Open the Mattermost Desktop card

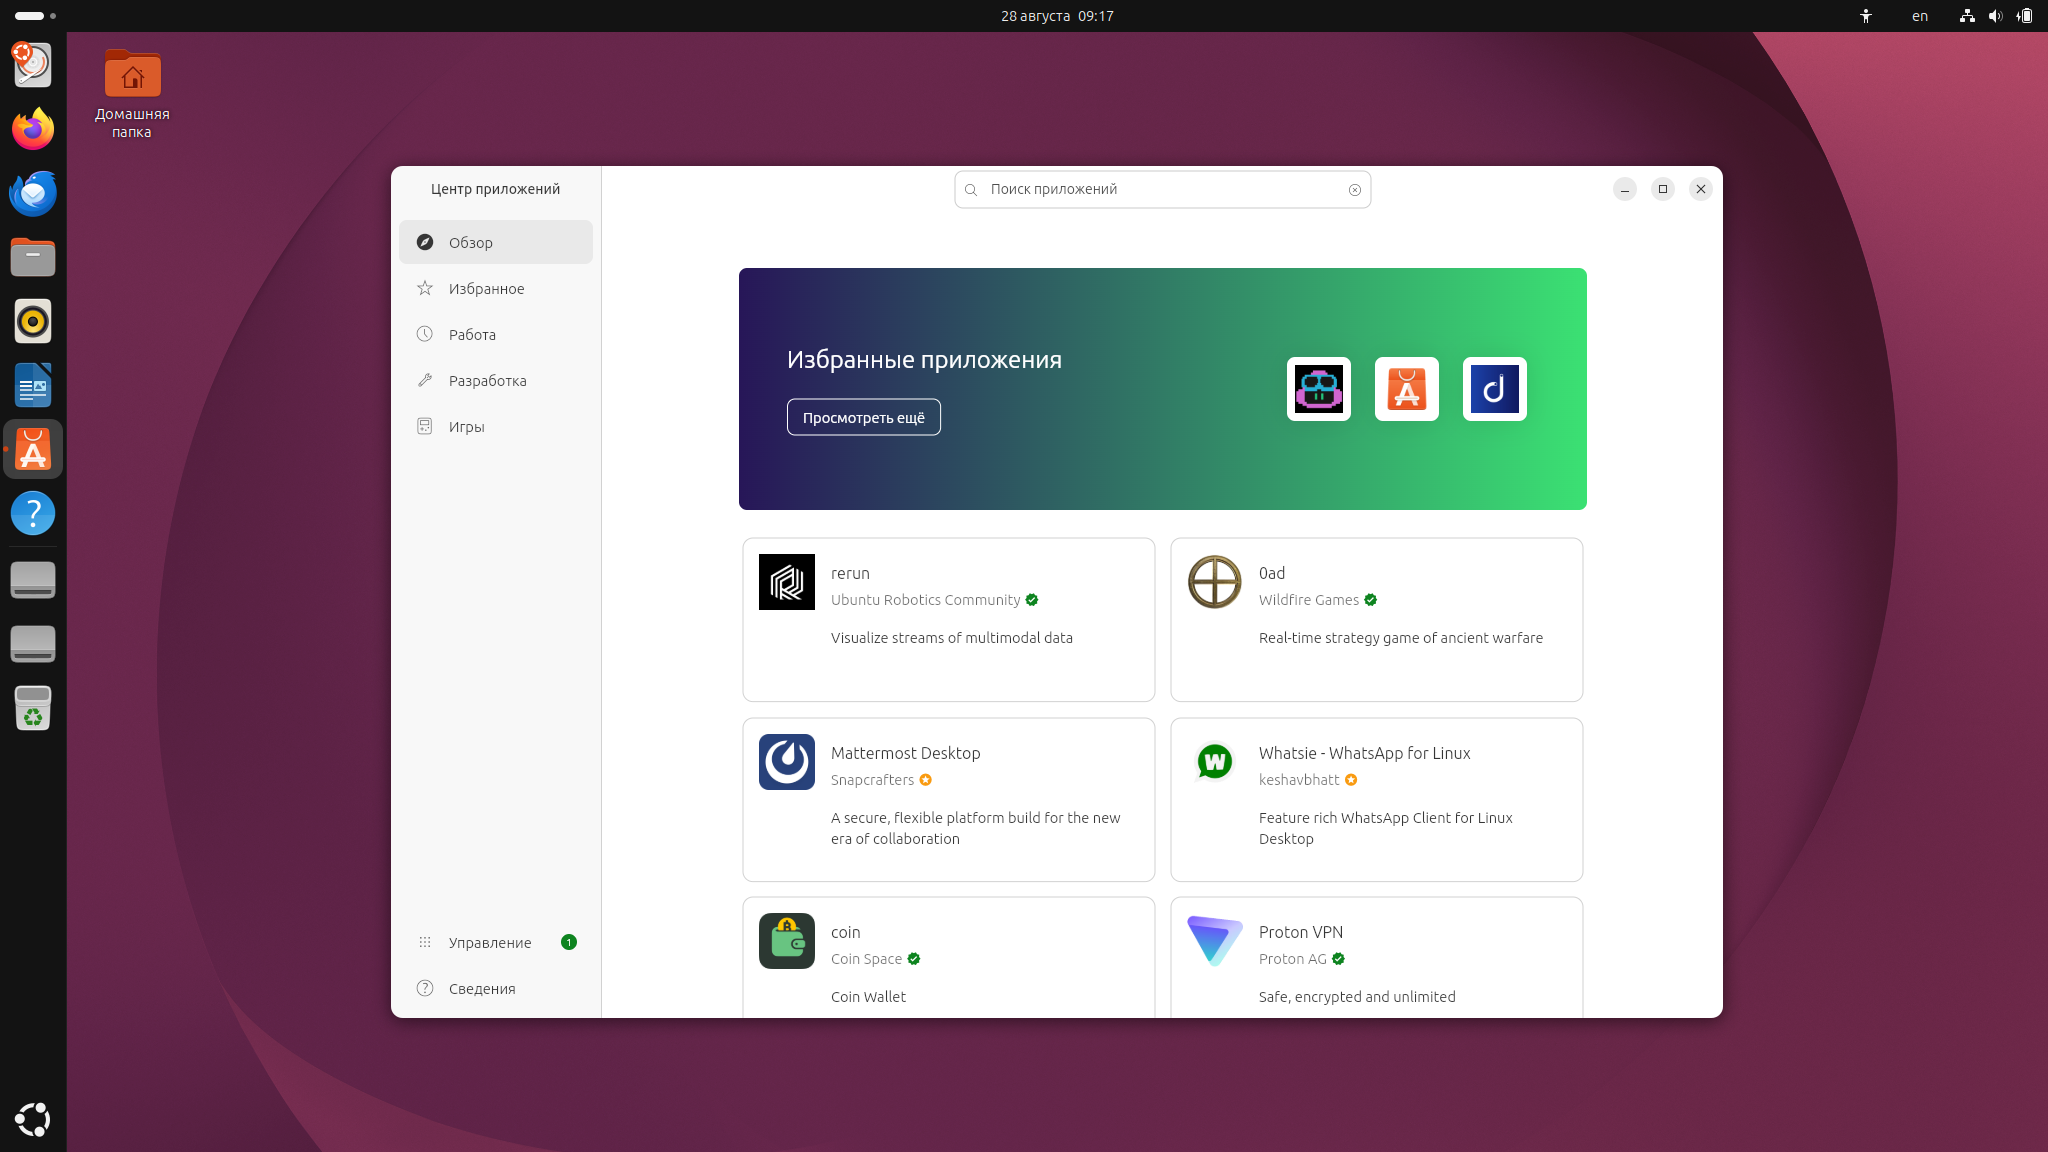coord(949,800)
